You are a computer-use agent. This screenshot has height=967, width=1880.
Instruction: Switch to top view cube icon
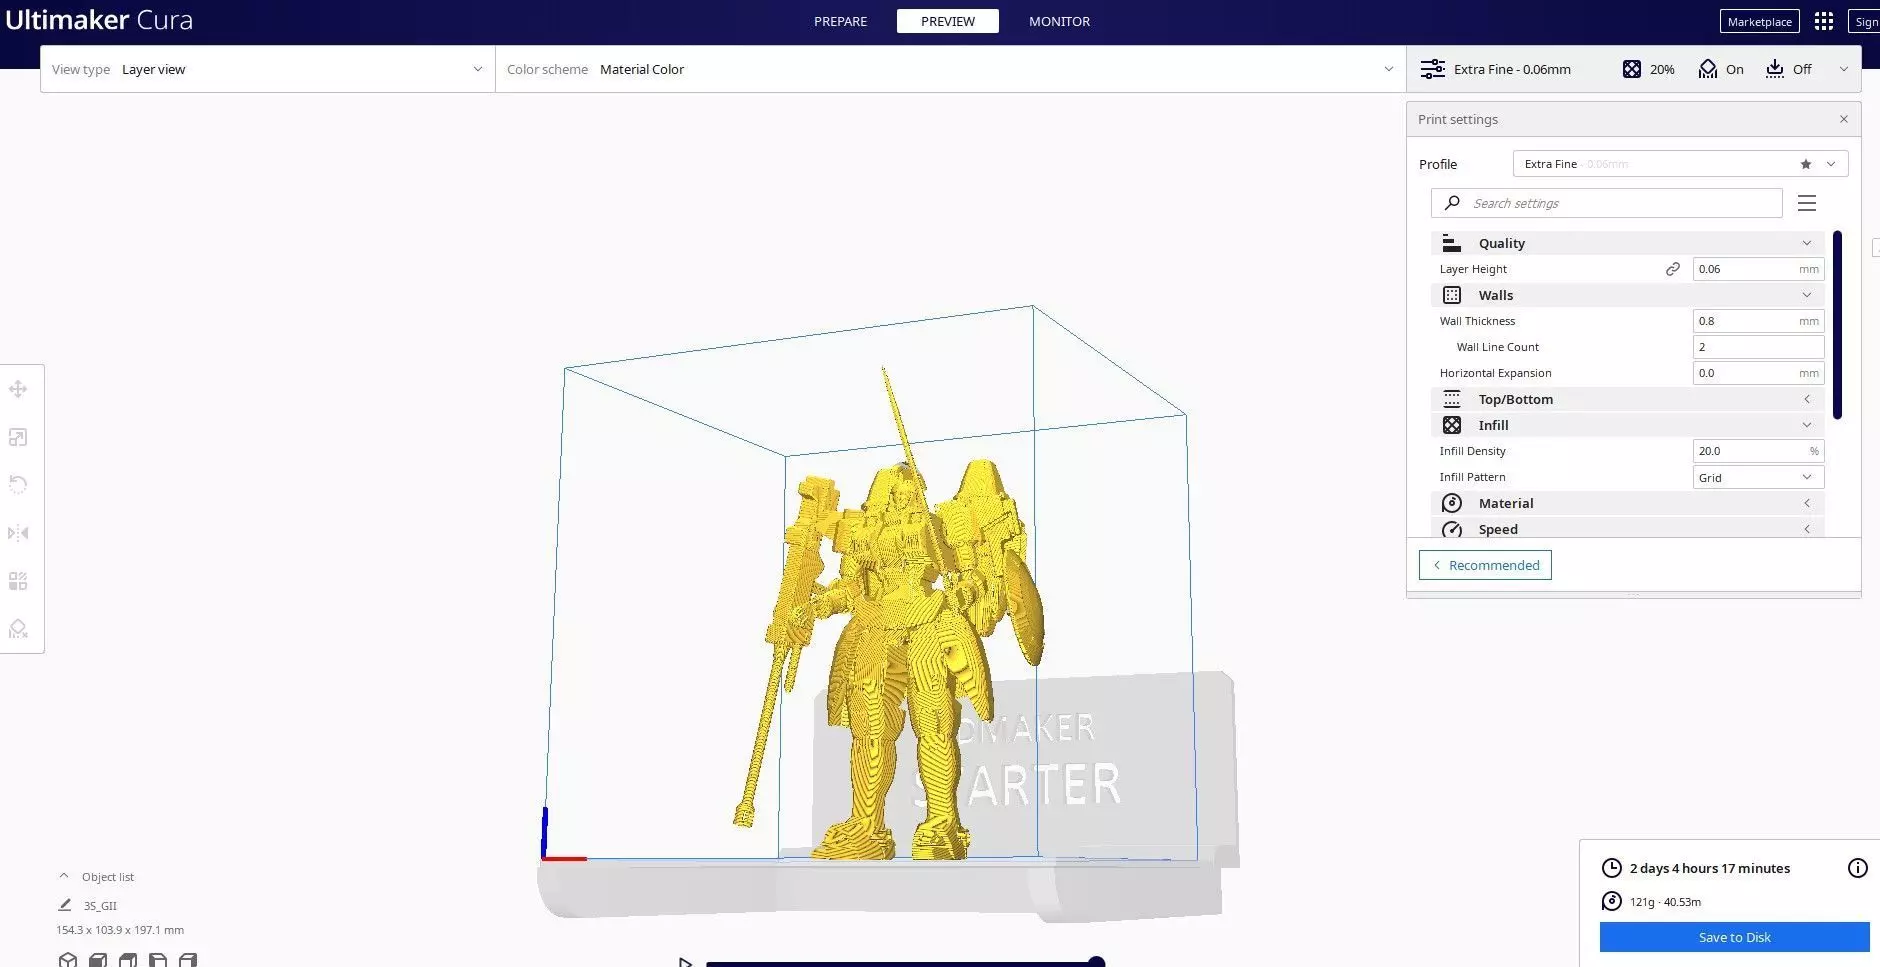(128, 960)
